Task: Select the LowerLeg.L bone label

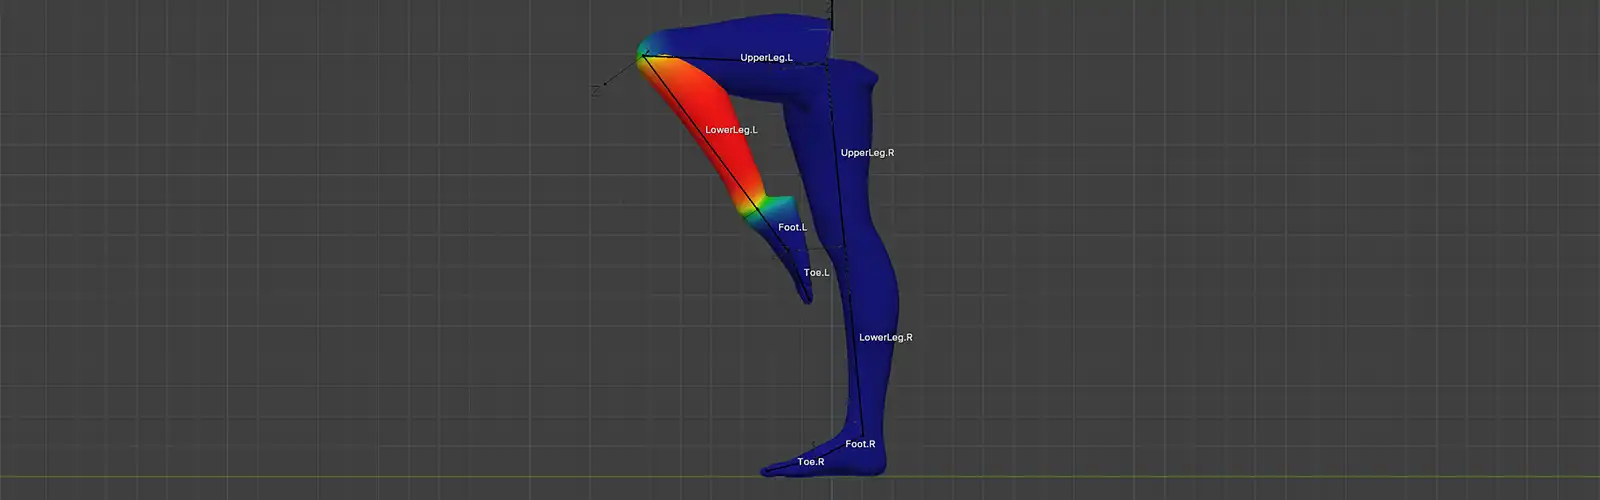Action: point(731,130)
